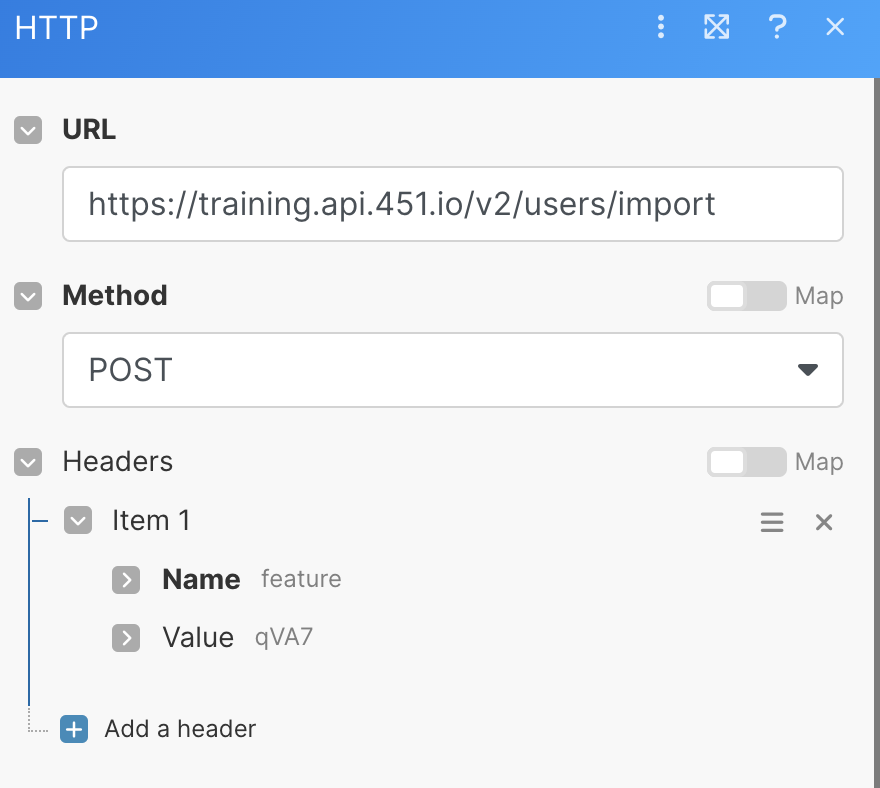Click the Name field arrow icon

click(x=126, y=580)
